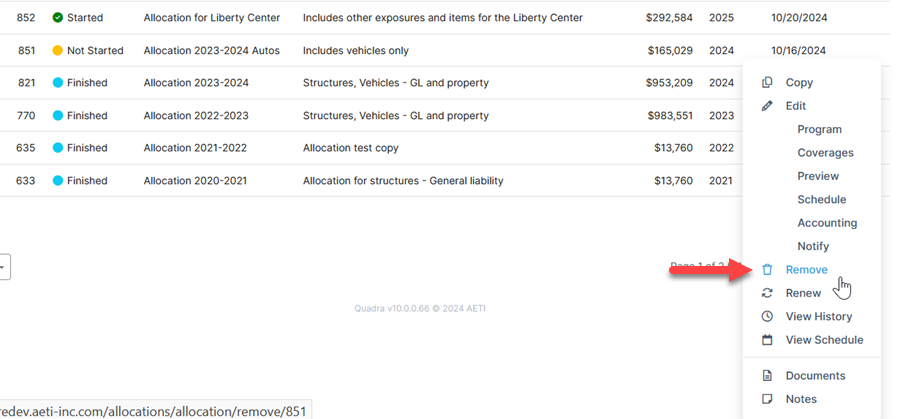Select Preview menu entry
Screen dimensions: 900x419
click(818, 176)
